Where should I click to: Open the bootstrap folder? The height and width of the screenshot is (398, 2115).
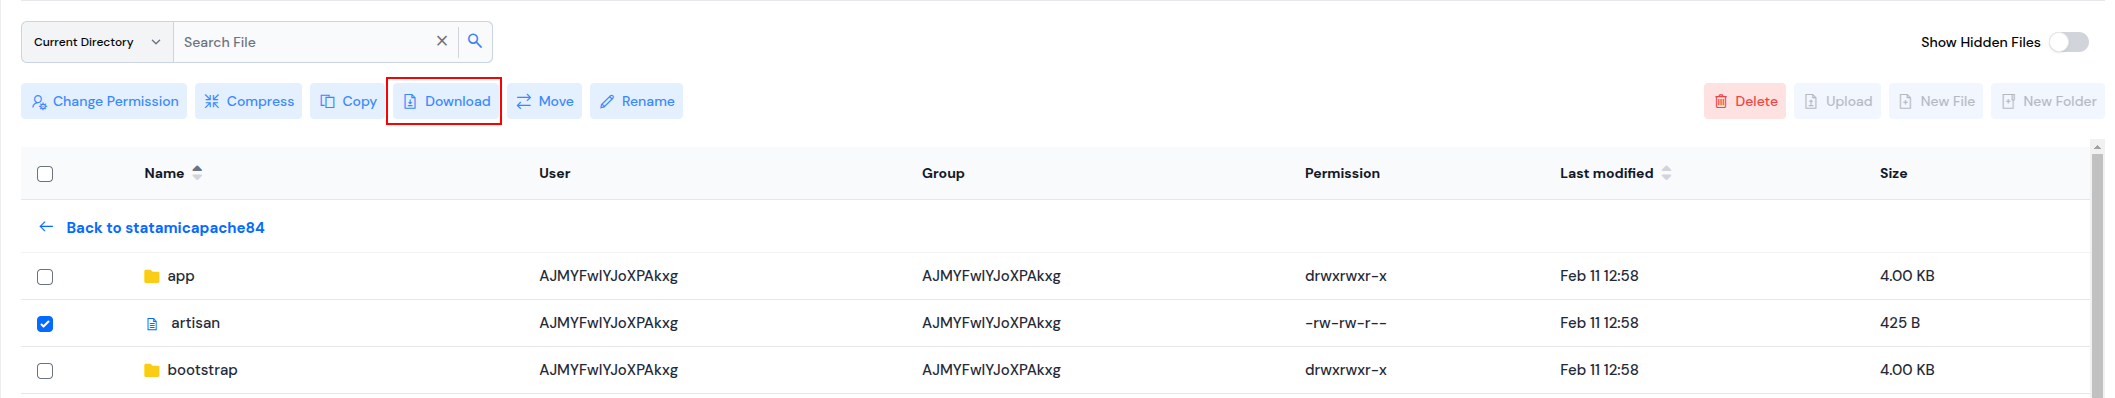[x=202, y=370]
